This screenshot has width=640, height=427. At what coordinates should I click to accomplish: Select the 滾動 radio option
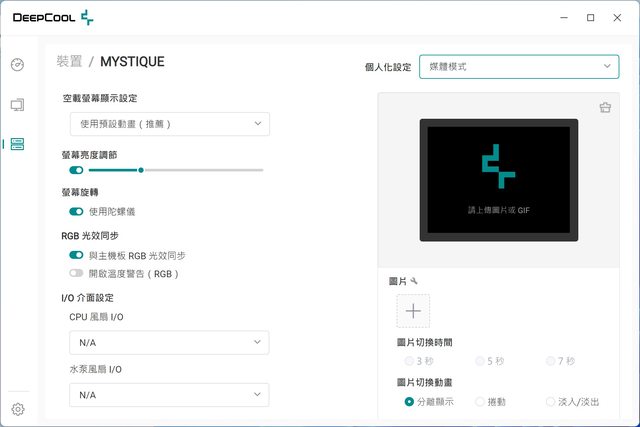point(480,402)
